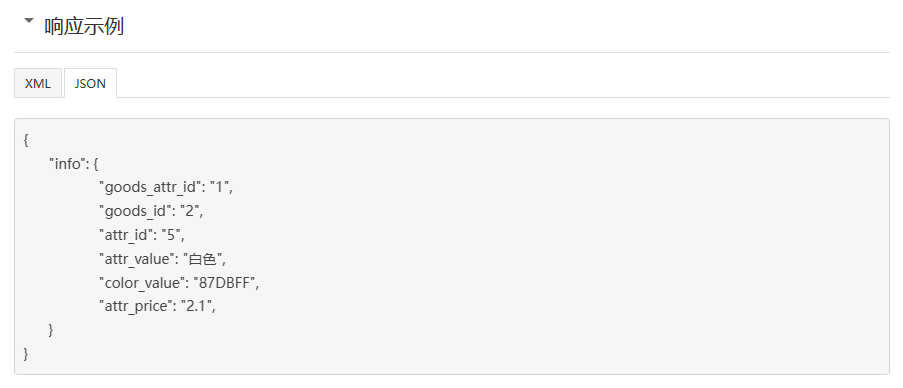The height and width of the screenshot is (388, 903).
Task: Click the 响应示例 heading text
Action: tap(84, 26)
